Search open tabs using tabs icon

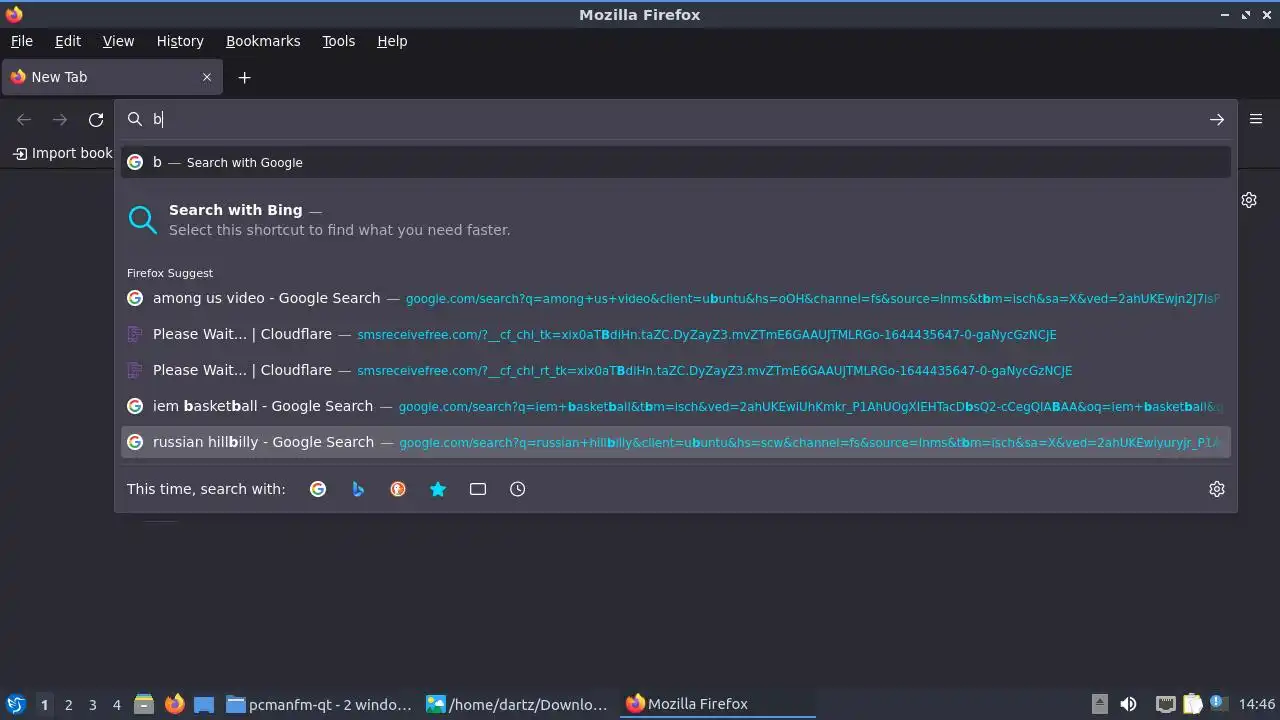pos(478,489)
